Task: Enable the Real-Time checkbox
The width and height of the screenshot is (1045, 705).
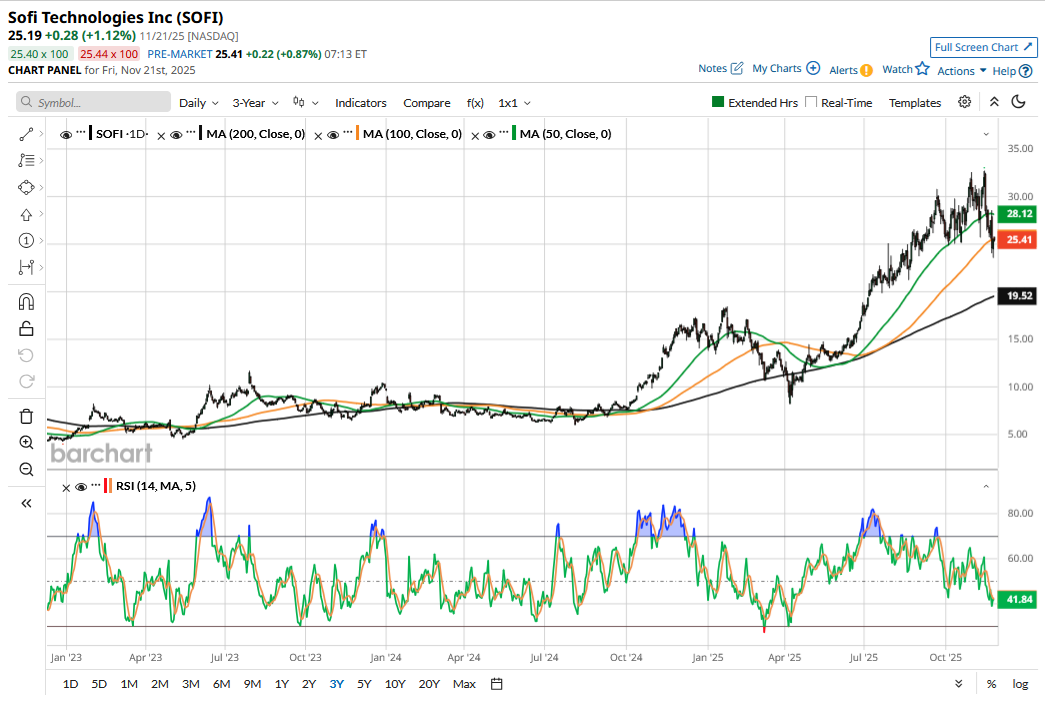Action: pos(811,102)
